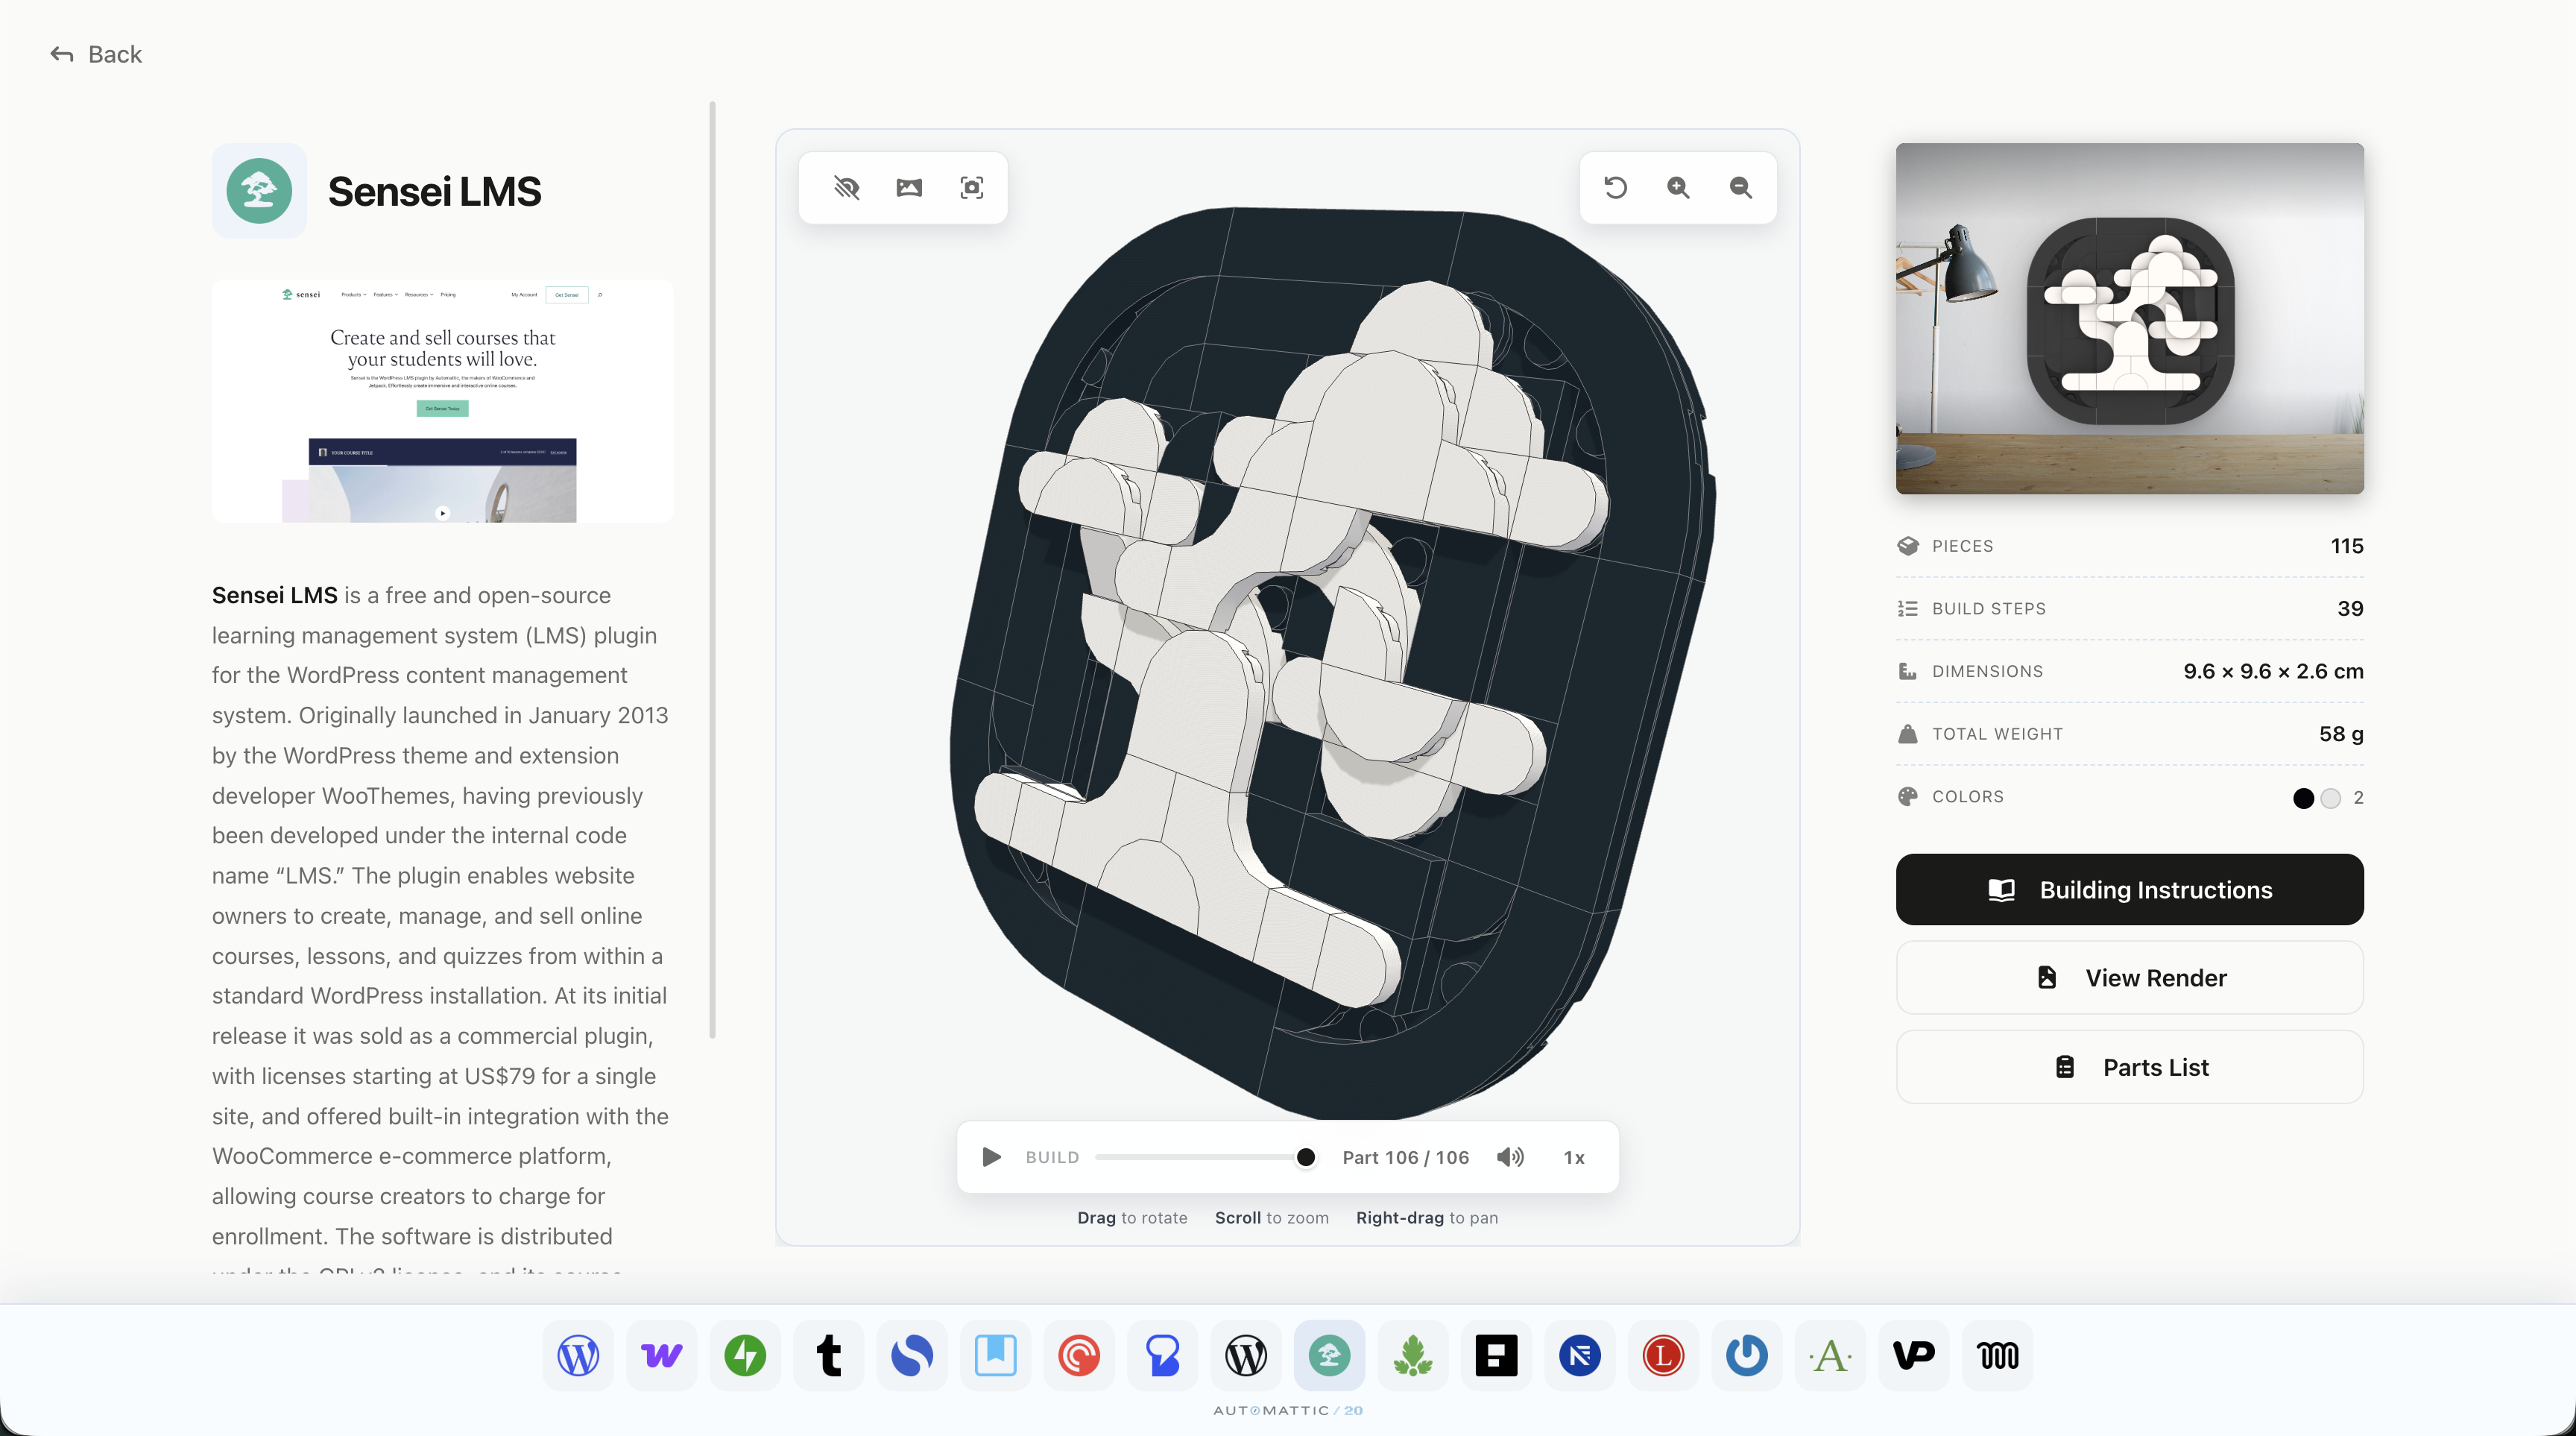Image resolution: width=2576 pixels, height=1436 pixels.
Task: Zoom in on the 3D model
Action: (1678, 188)
